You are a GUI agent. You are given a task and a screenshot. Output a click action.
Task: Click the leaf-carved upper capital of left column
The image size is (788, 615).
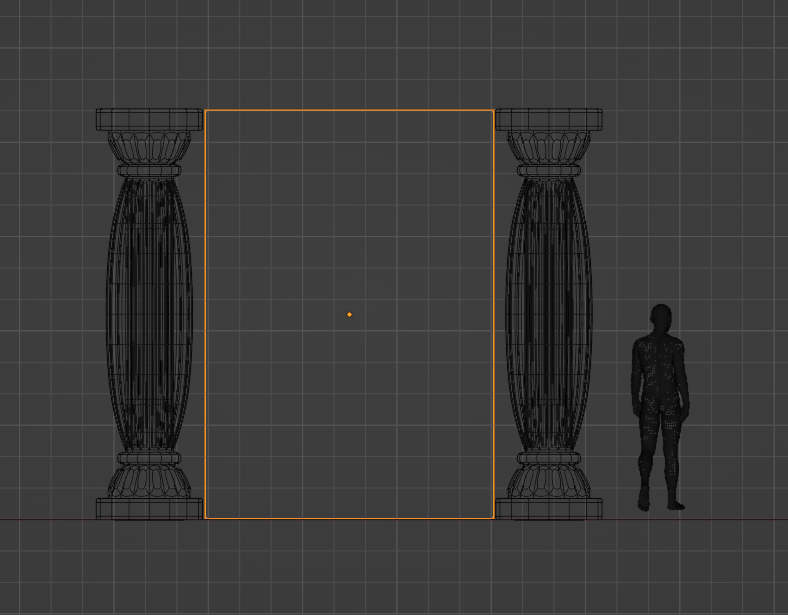149,148
